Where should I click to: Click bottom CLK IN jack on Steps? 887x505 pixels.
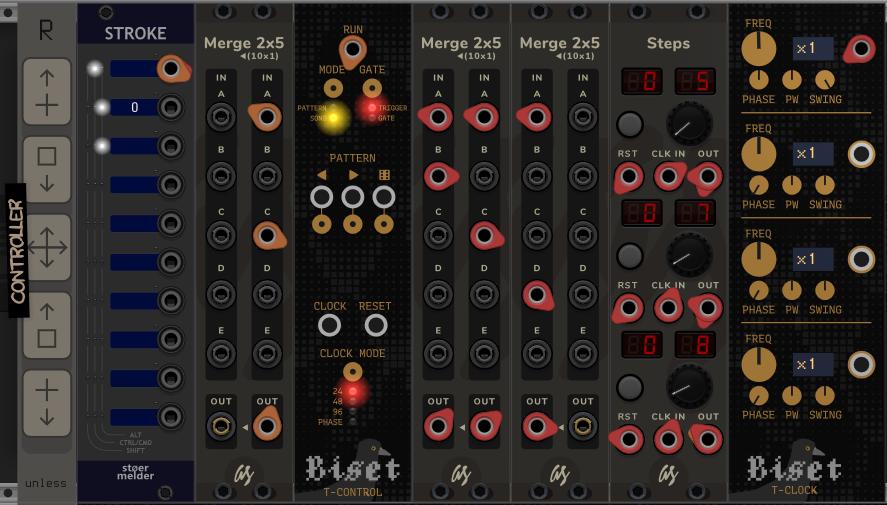coord(668,439)
